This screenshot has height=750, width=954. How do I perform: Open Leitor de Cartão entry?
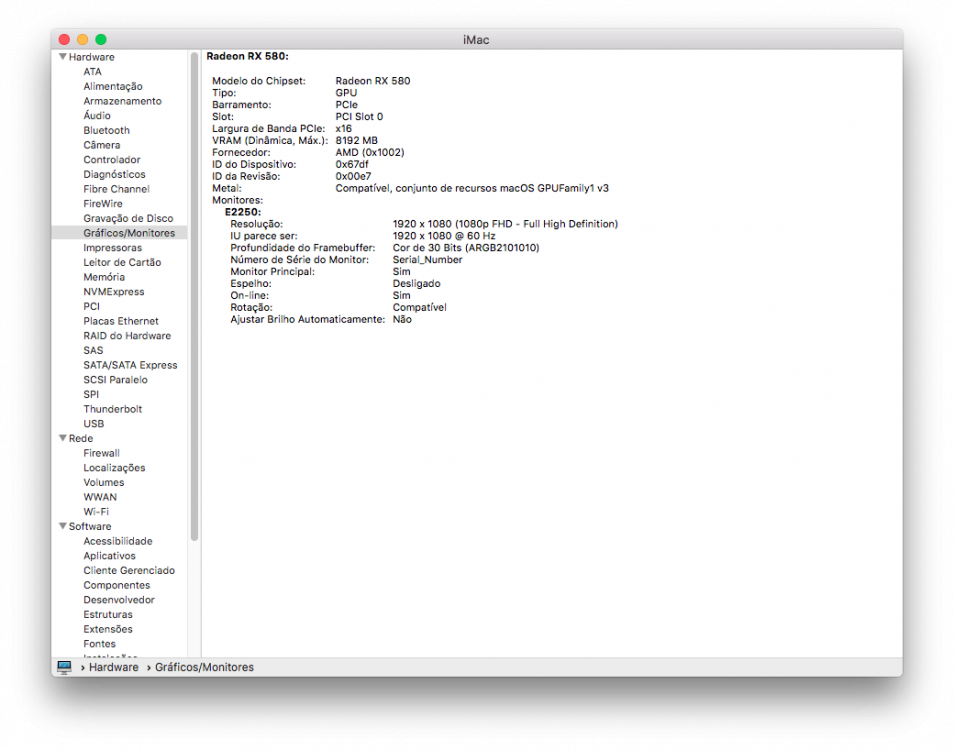click(122, 262)
